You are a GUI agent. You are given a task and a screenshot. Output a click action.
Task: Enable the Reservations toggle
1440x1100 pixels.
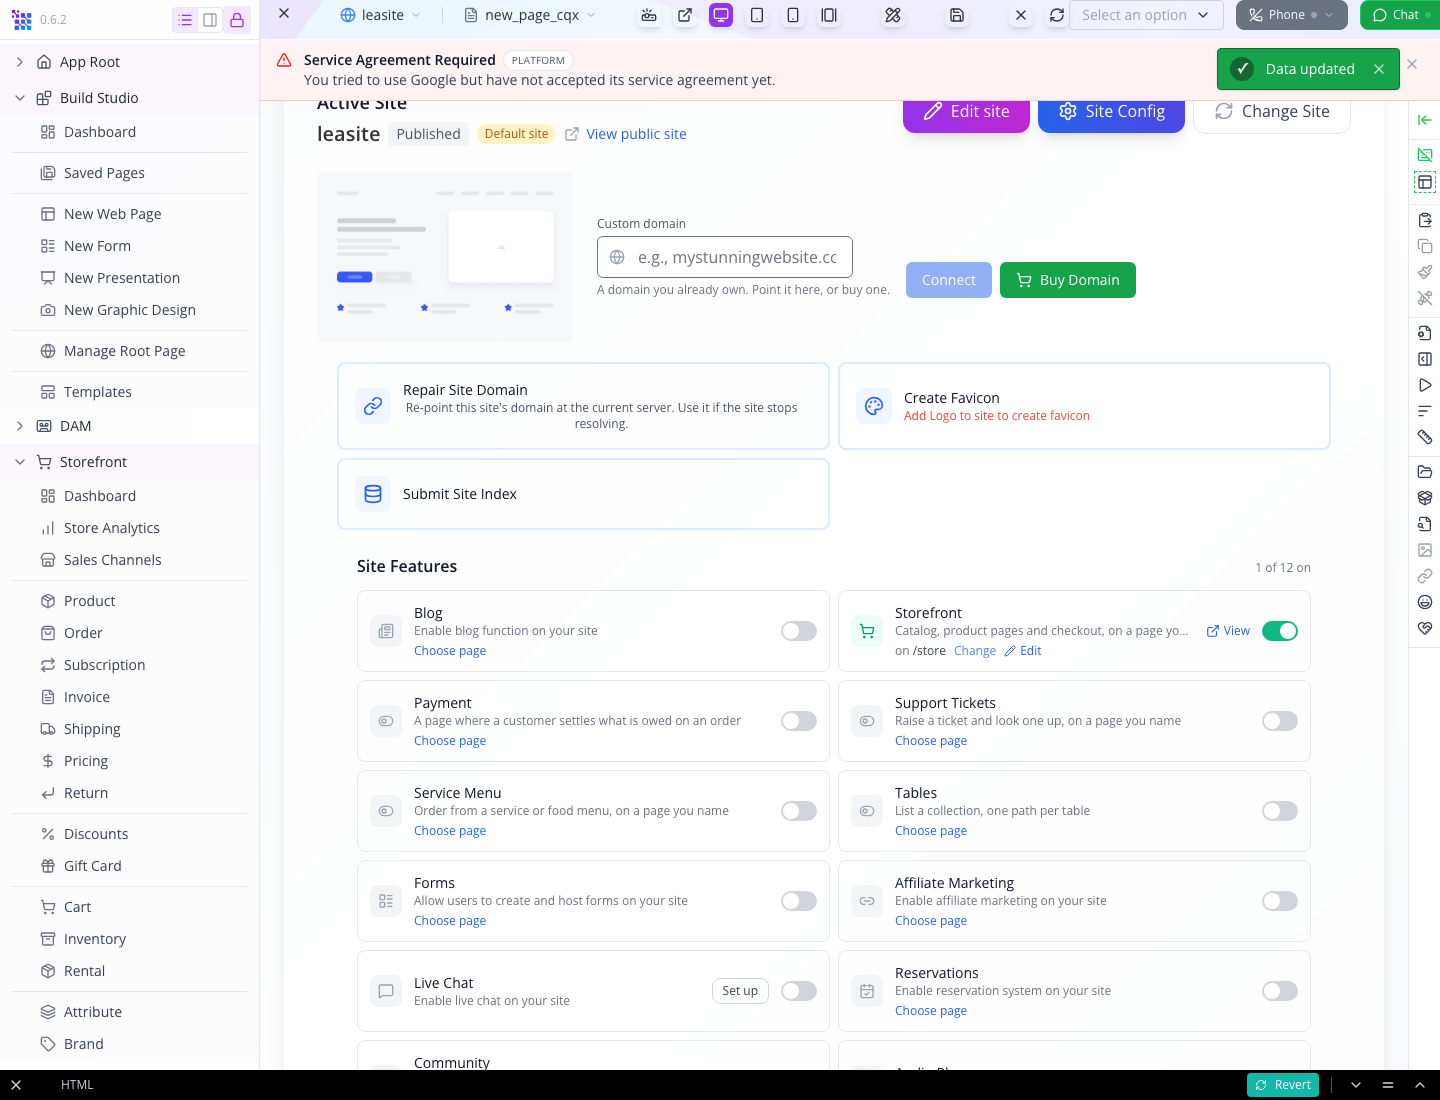click(1280, 991)
